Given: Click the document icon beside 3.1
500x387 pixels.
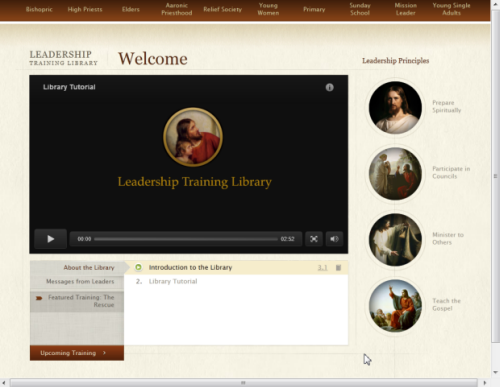Looking at the screenshot, I should click(x=338, y=268).
